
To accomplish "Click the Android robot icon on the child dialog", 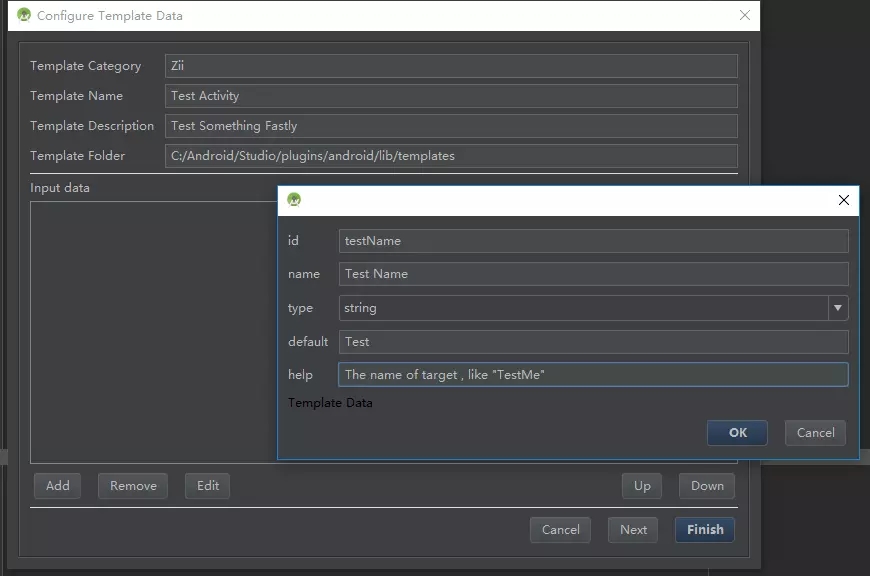I will tap(294, 200).
